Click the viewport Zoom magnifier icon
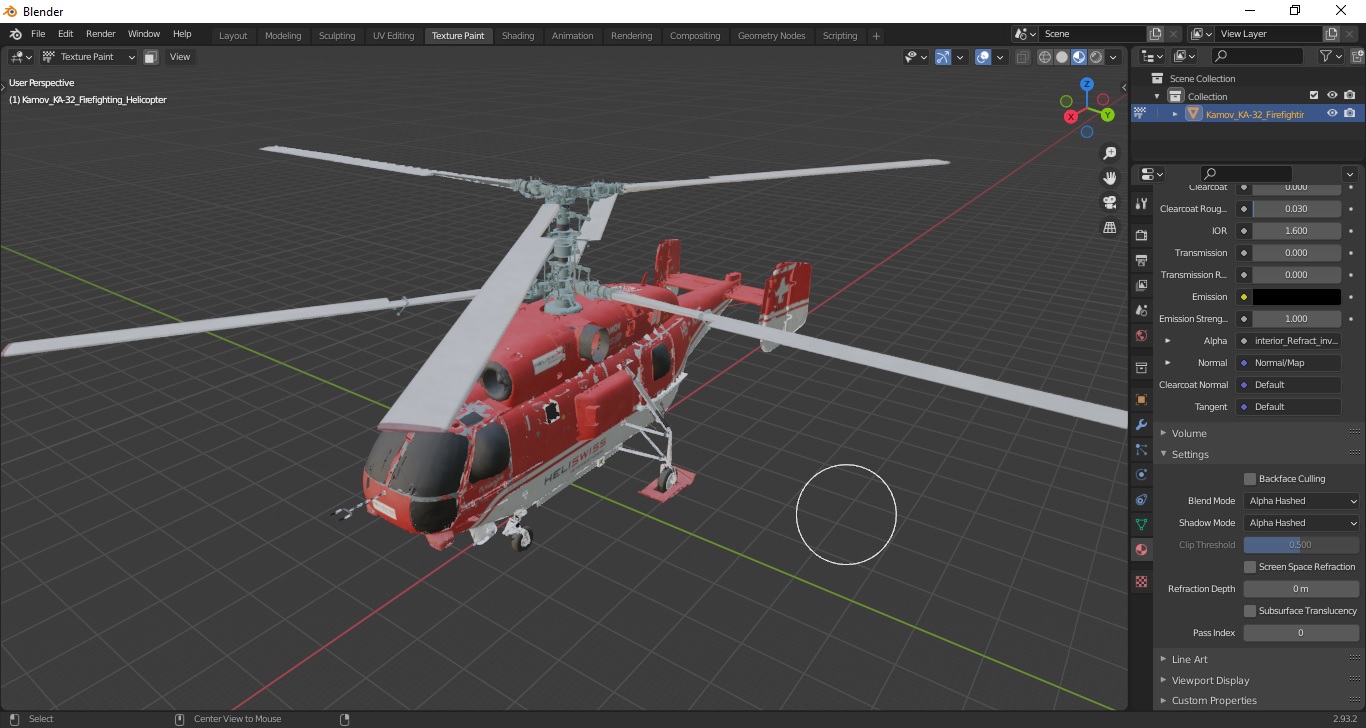 click(1109, 153)
